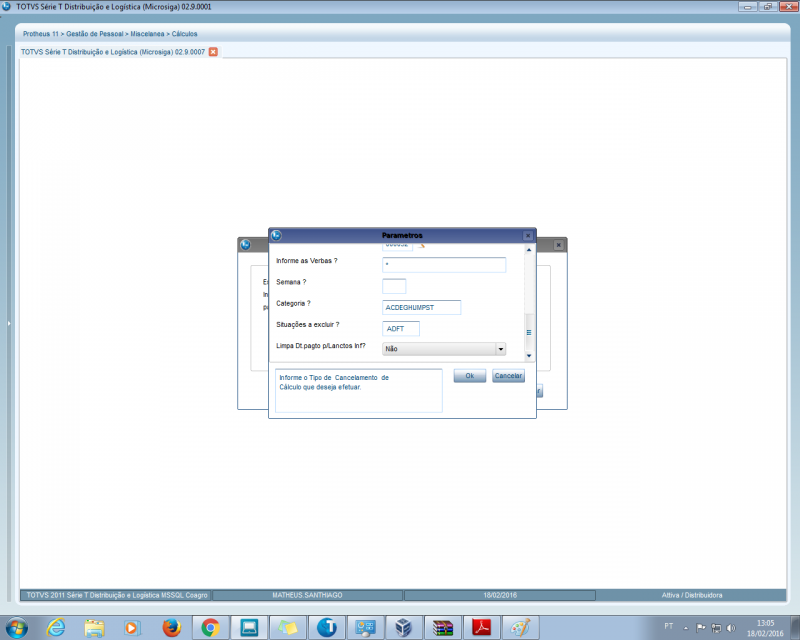Screen dimensions: 800x640
Task: Switch to the laptop-monitor app on the taskbar
Action: coord(249,628)
